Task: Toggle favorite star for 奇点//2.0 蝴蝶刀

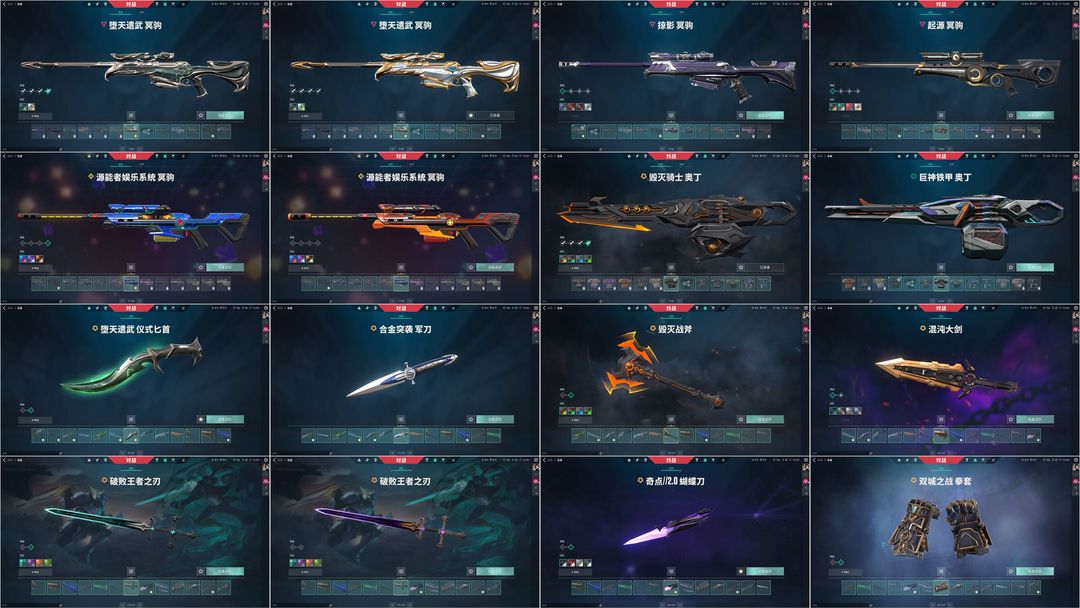Action: 740,571
